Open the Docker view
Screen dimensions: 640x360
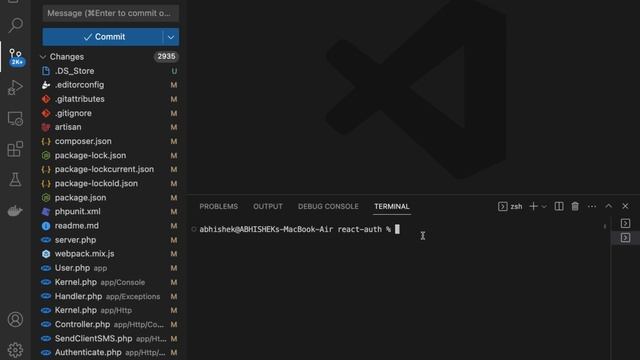[x=16, y=211]
